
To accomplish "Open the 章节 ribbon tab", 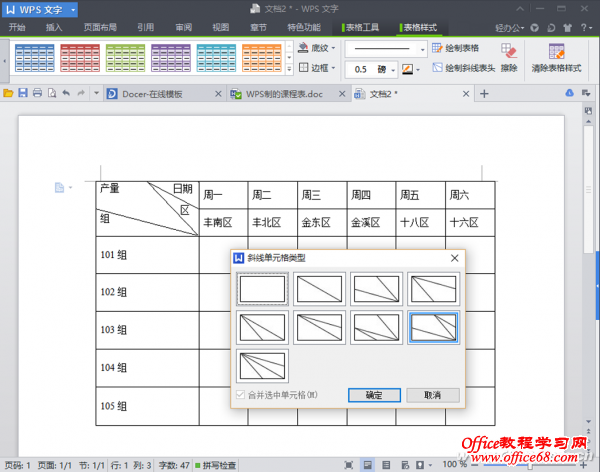I will point(258,28).
